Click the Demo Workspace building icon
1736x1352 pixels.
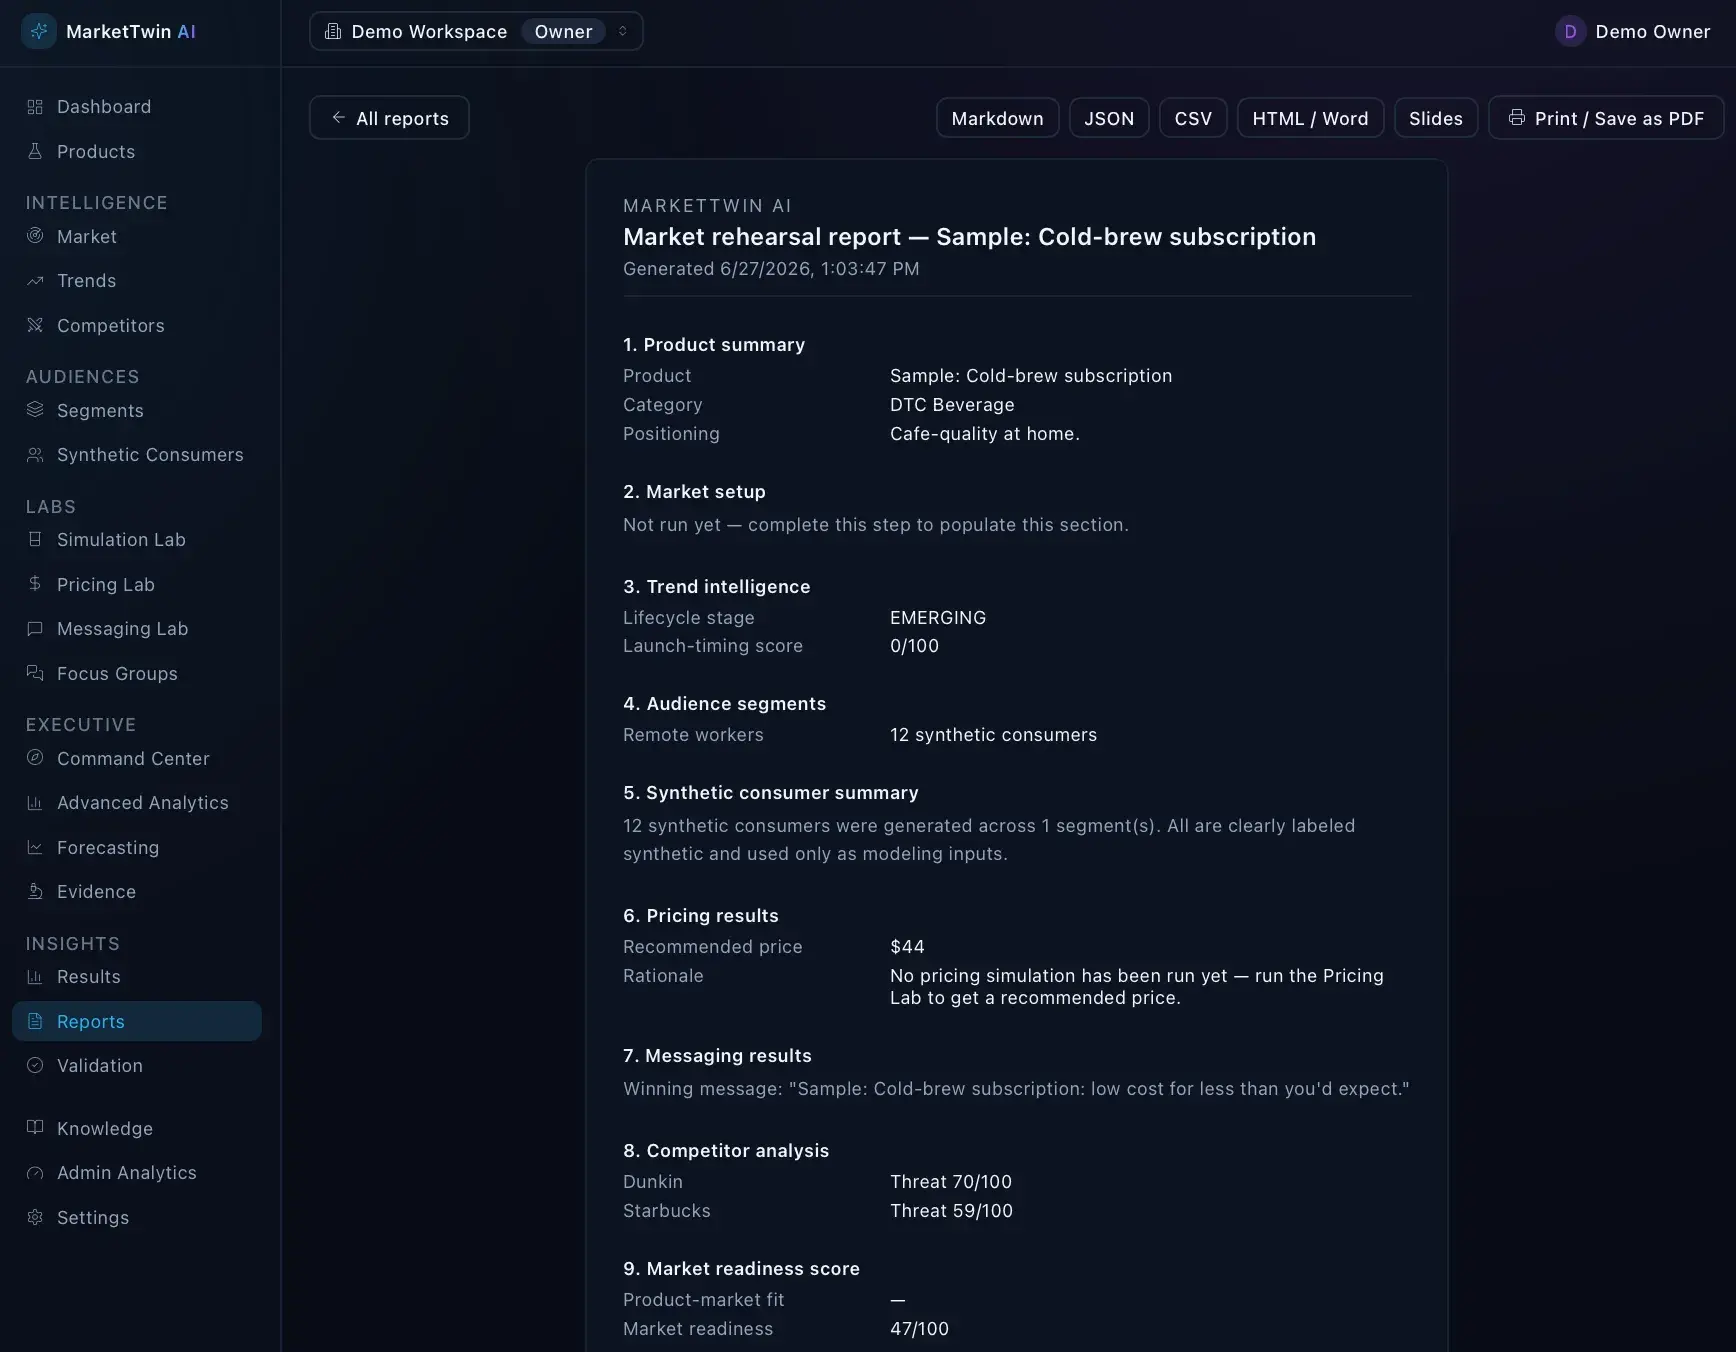pos(333,32)
